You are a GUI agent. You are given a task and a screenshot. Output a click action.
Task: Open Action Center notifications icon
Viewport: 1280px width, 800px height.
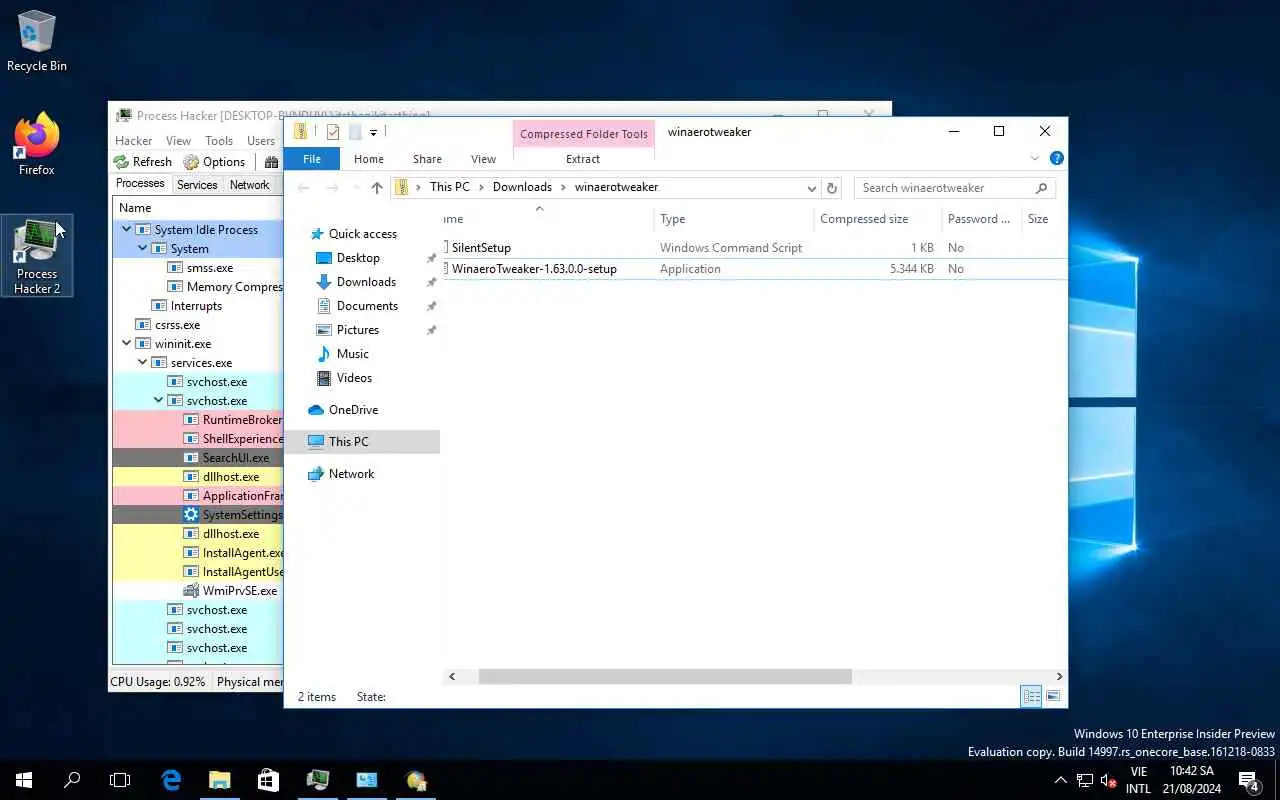[x=1248, y=780]
